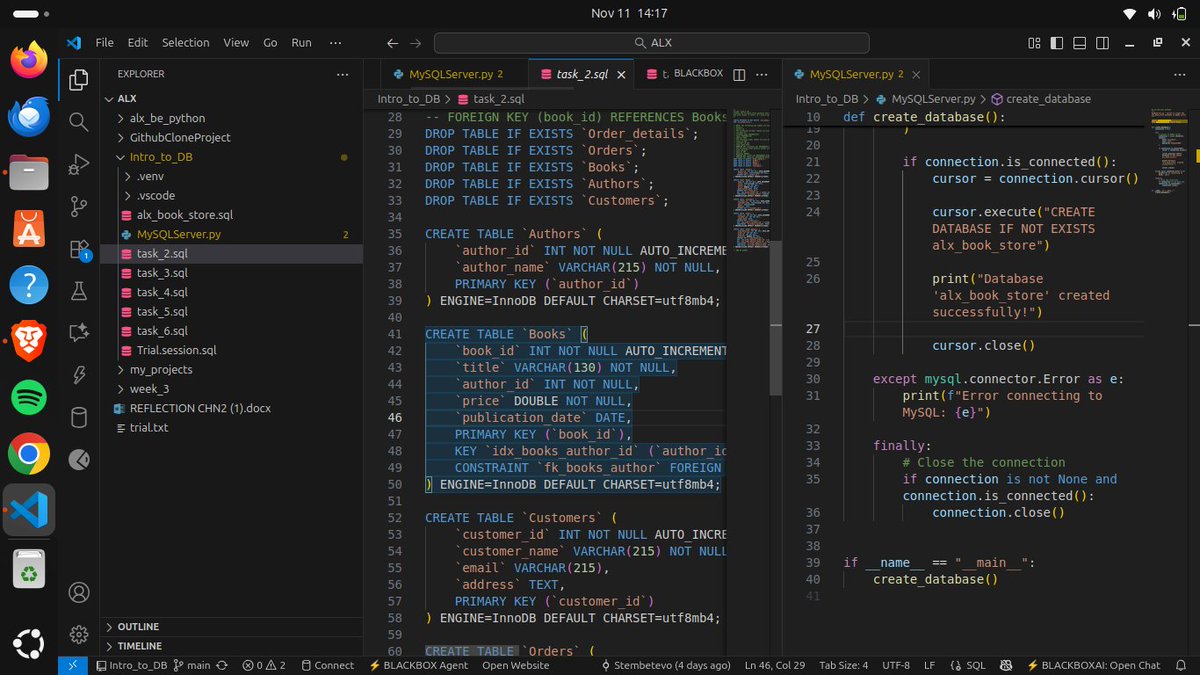Open the Blackbox AI lightning sidebar icon
The image size is (1200, 675).
[x=78, y=377]
